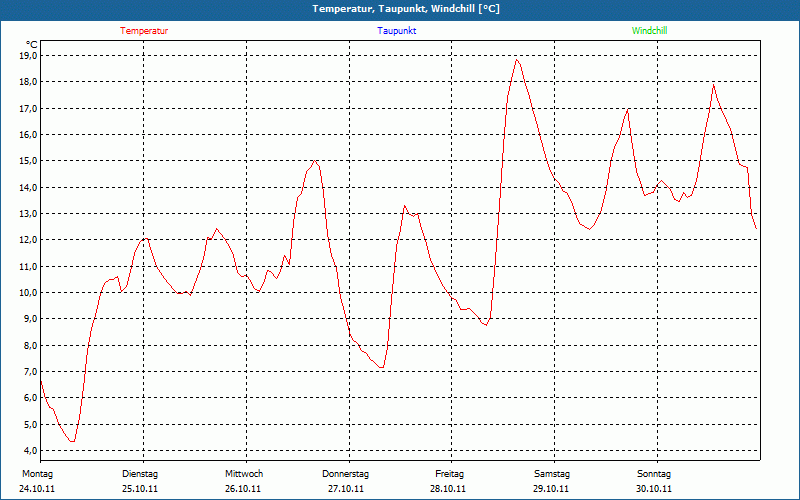
Task: Click the date 29.10.11
Action: click(551, 489)
